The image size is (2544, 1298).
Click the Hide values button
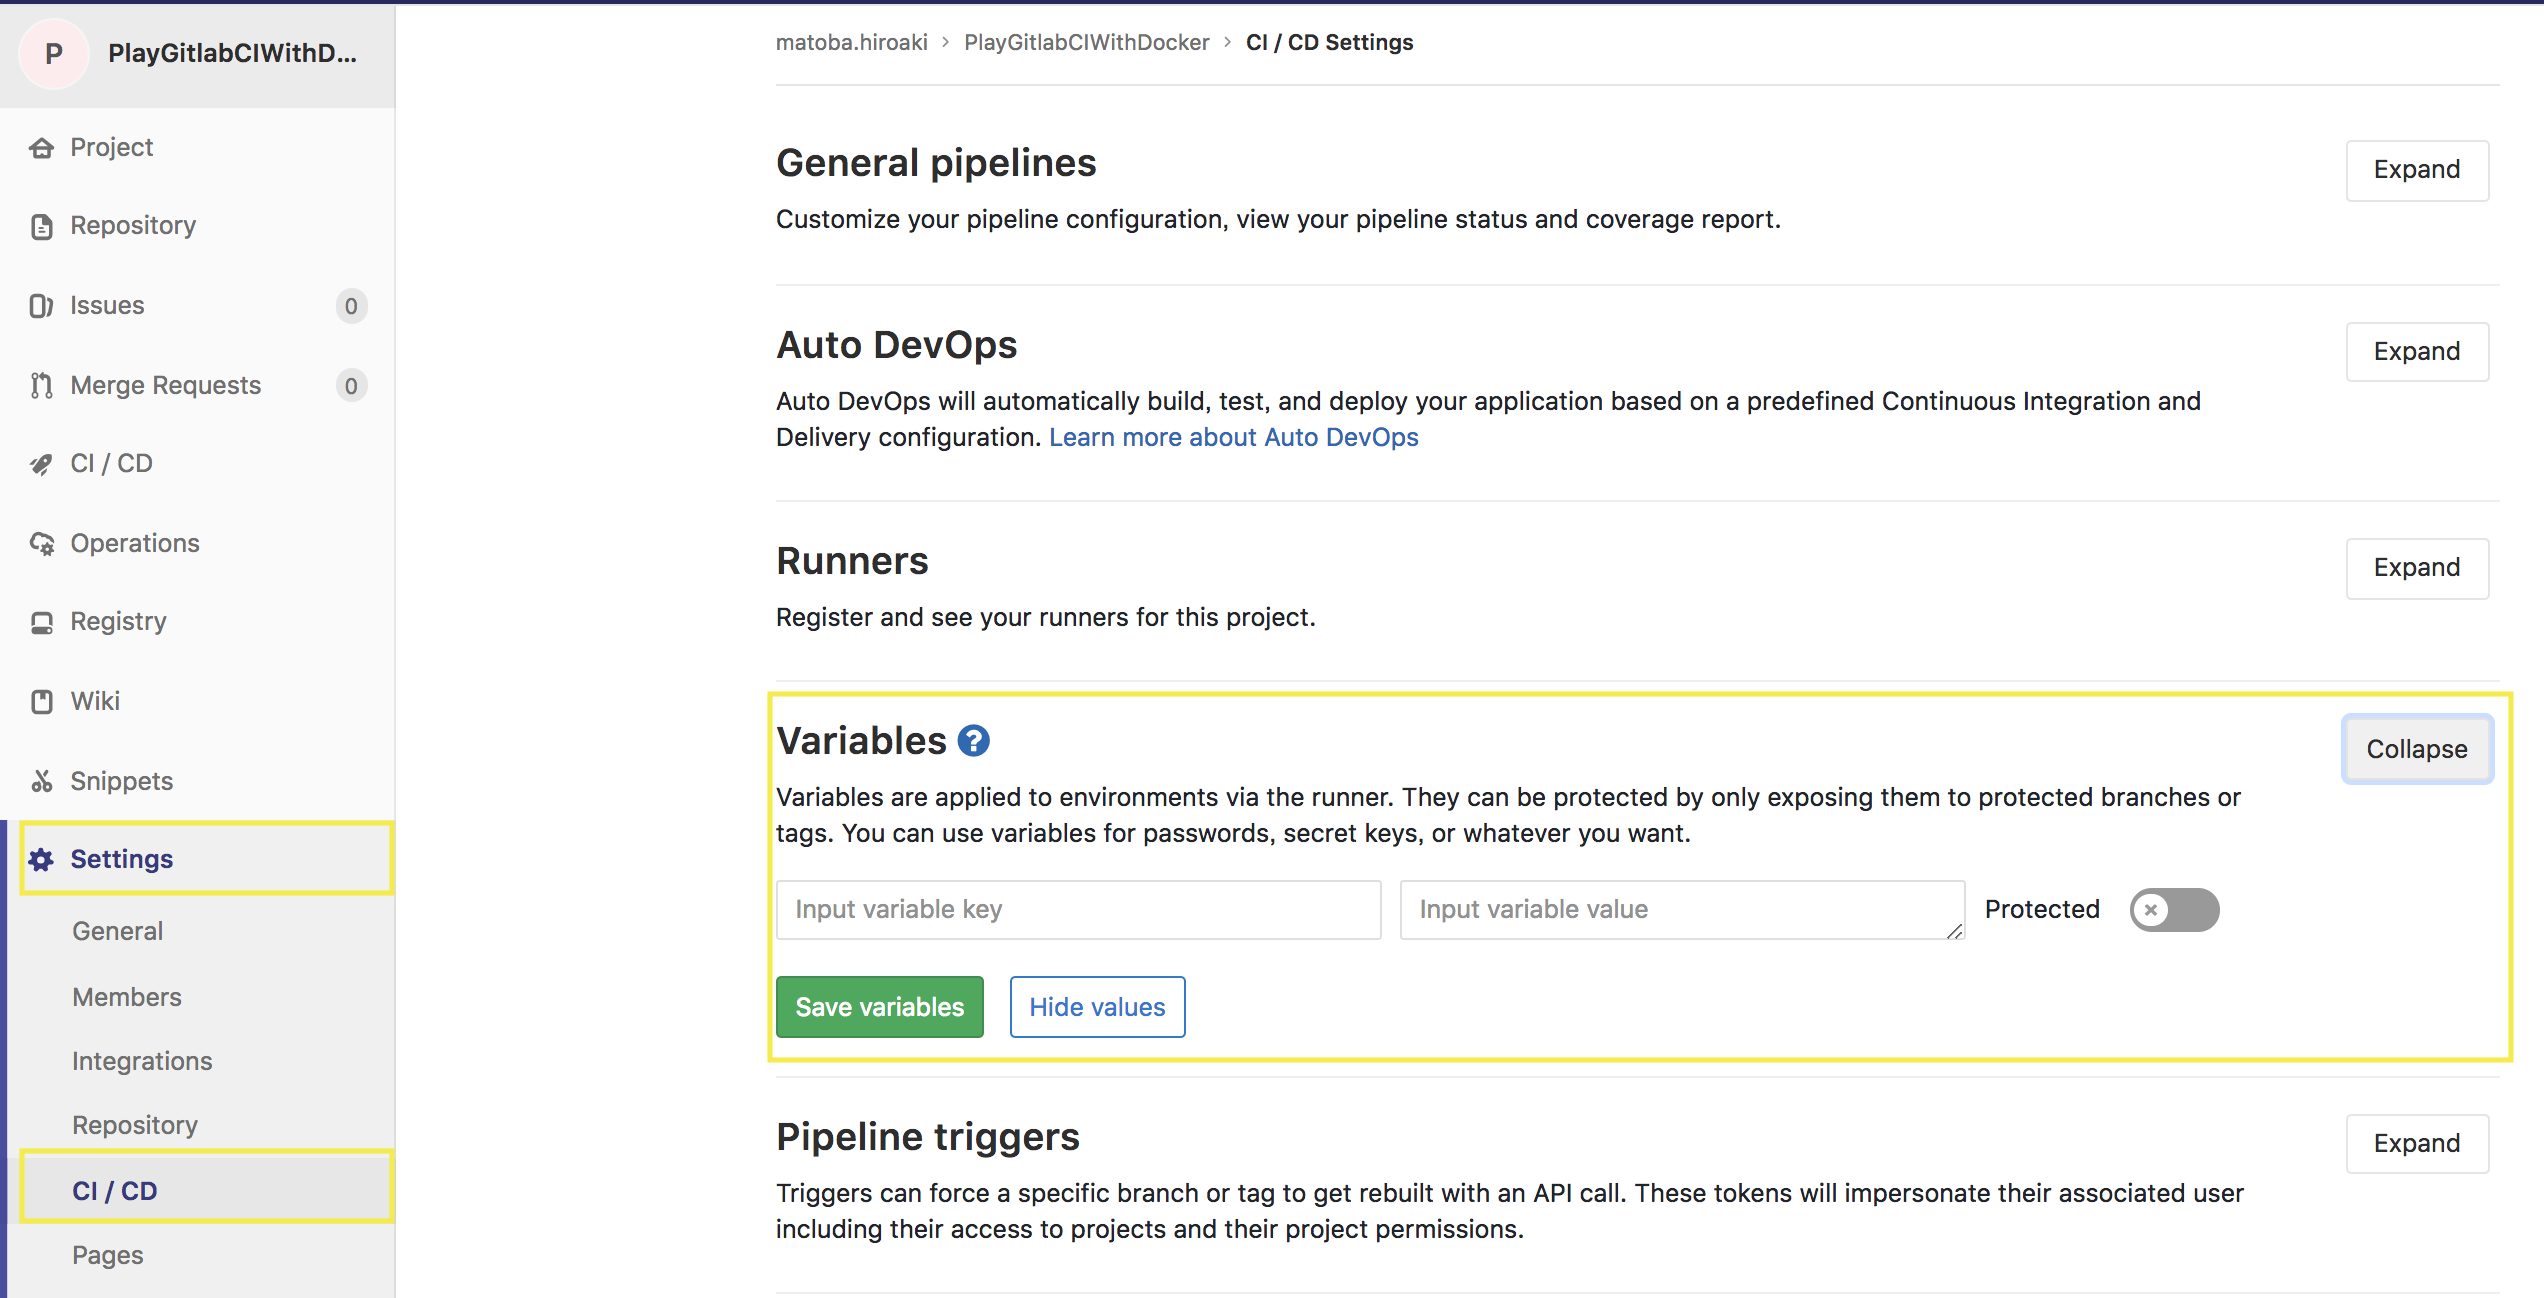(x=1097, y=1007)
